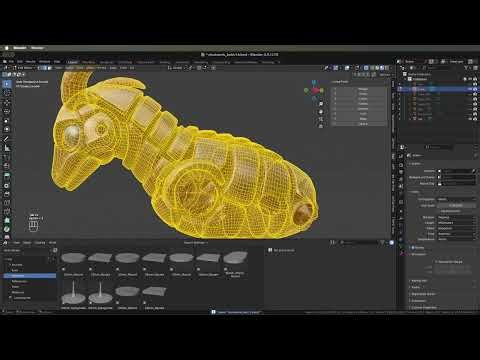Open the Edit menu

coord(20,62)
